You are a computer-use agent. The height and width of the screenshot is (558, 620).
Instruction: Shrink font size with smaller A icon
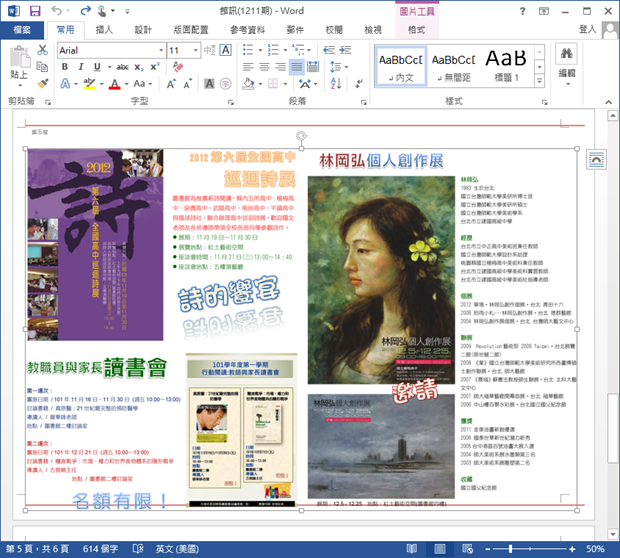187,84
